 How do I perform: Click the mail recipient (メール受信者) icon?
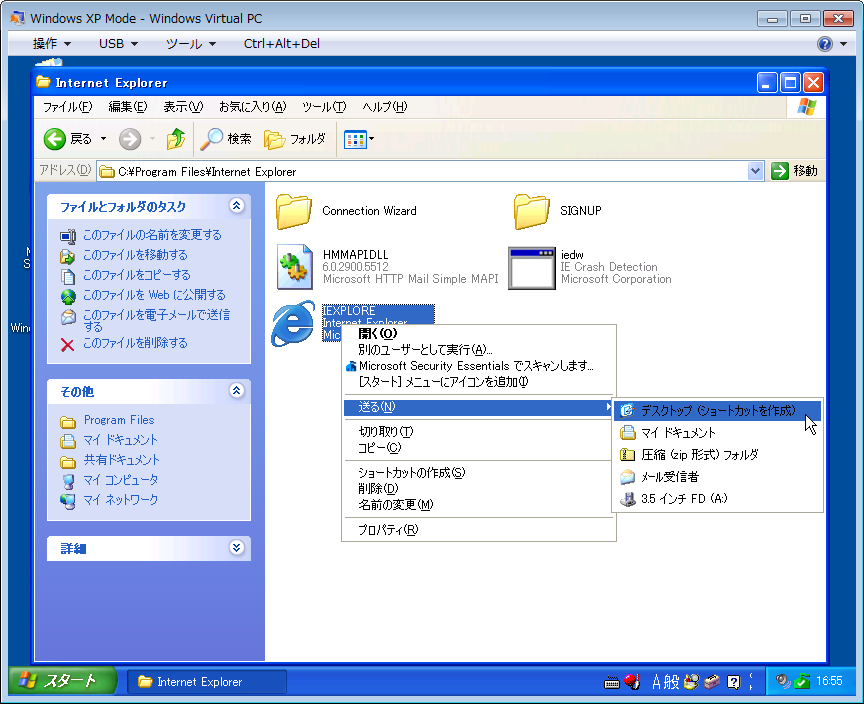point(627,476)
